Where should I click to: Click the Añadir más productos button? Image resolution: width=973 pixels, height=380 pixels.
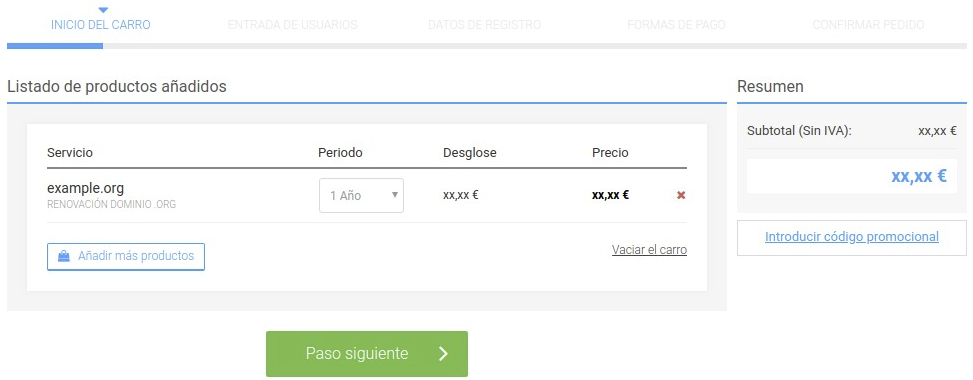click(x=126, y=256)
